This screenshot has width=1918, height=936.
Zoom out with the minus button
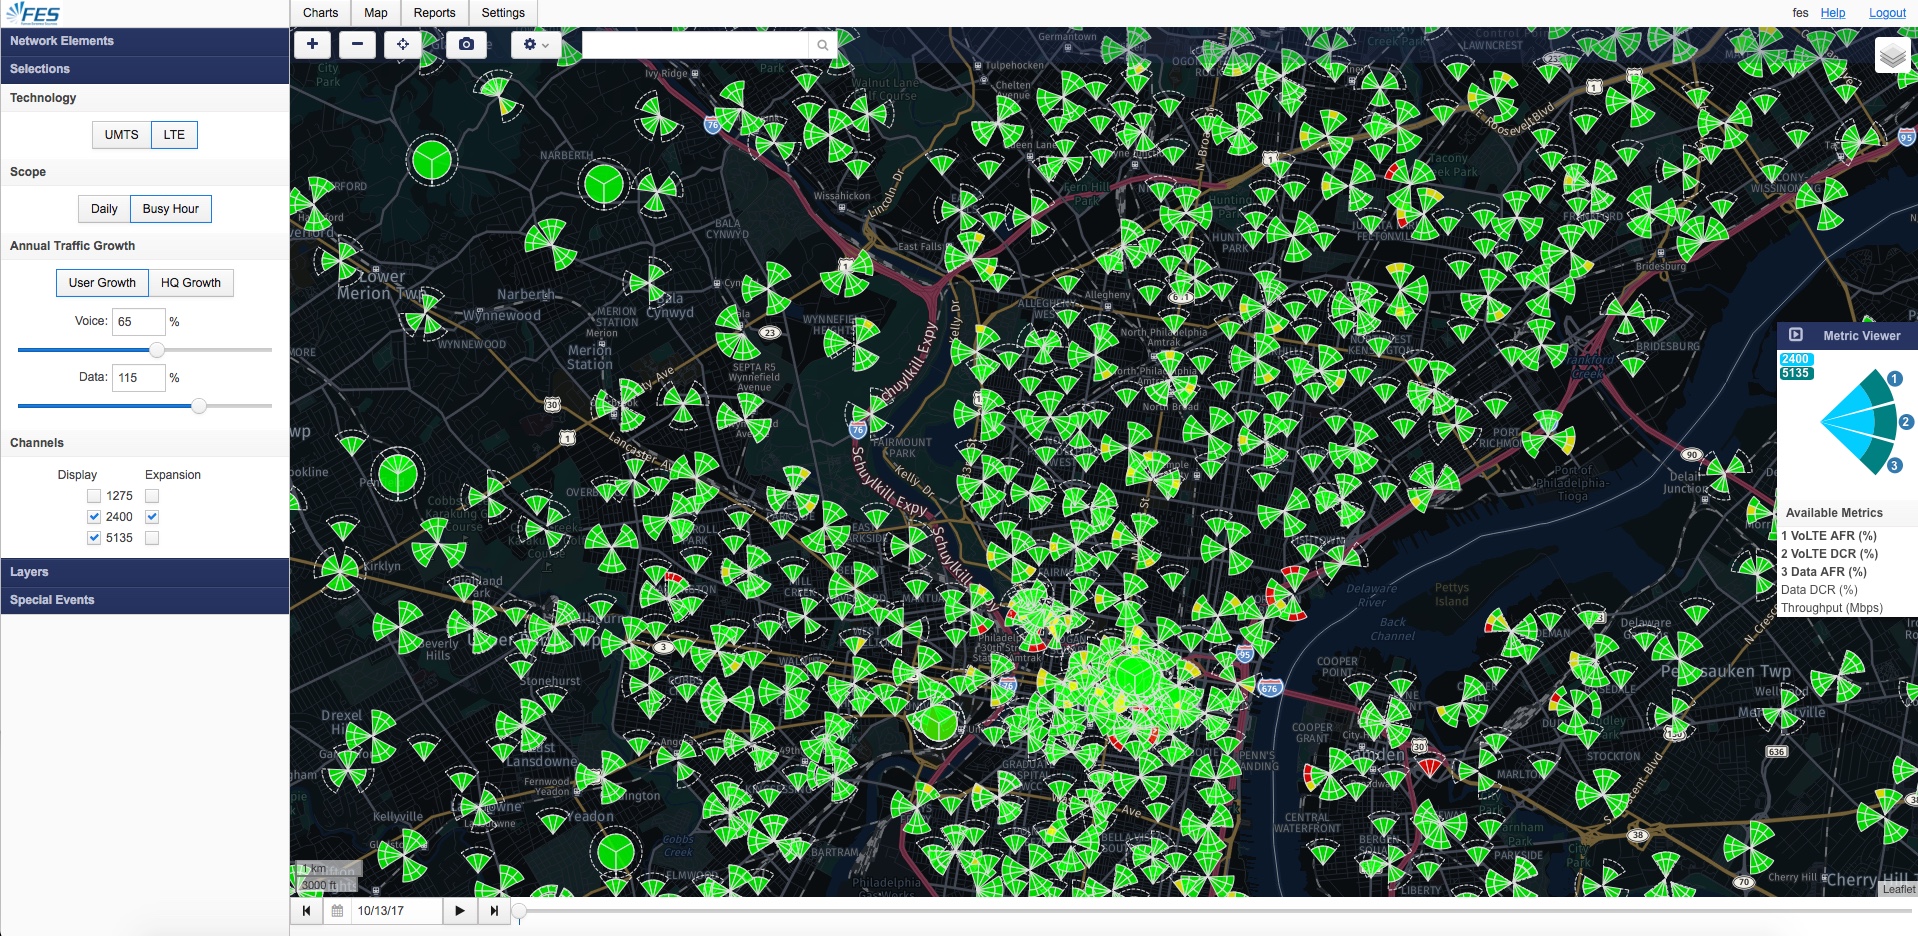pos(357,44)
